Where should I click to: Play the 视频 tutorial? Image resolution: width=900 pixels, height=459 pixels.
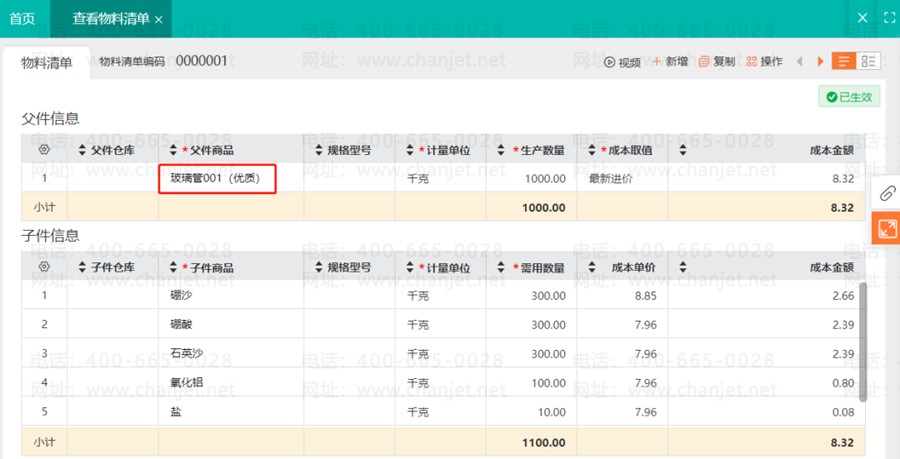coord(622,62)
